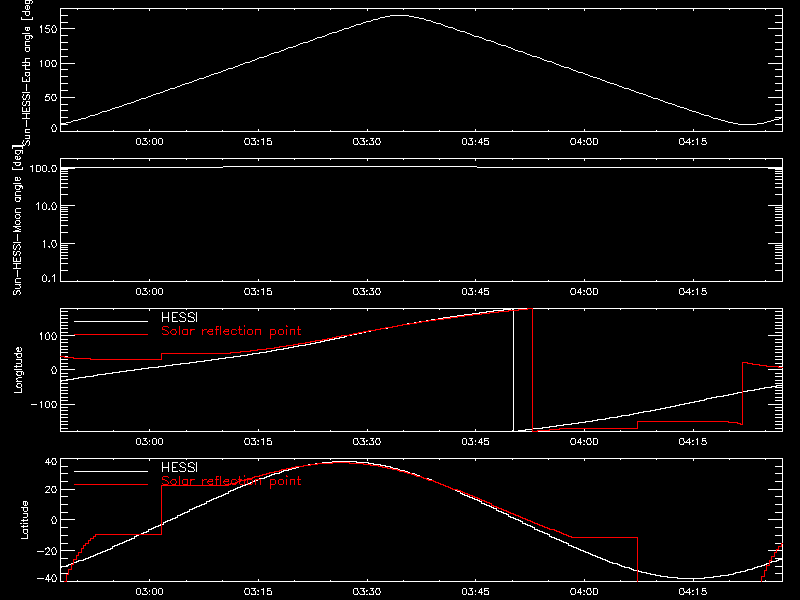Select Solar reflection point legend in Longitude panel
The height and width of the screenshot is (600, 800).
231,331
